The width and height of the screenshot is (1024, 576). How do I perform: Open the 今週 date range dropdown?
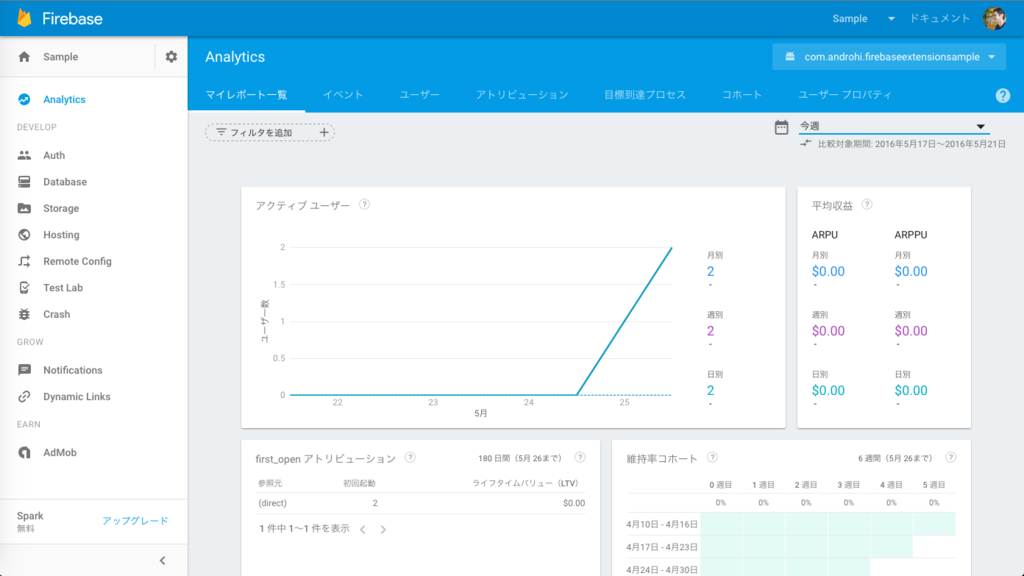point(893,126)
